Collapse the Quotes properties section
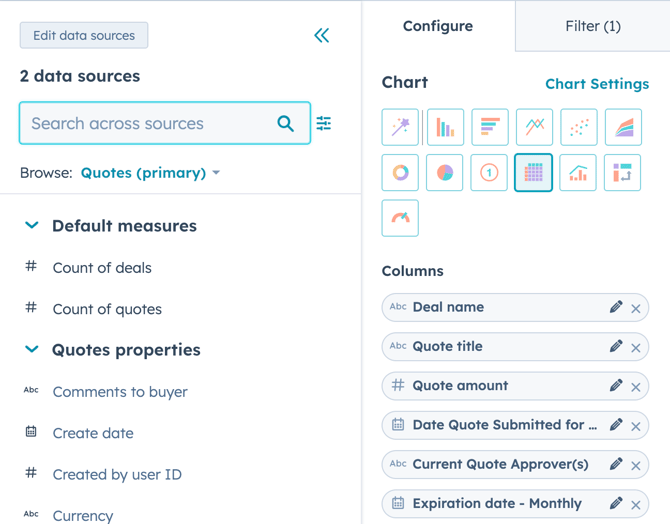This screenshot has width=670, height=524. point(32,350)
